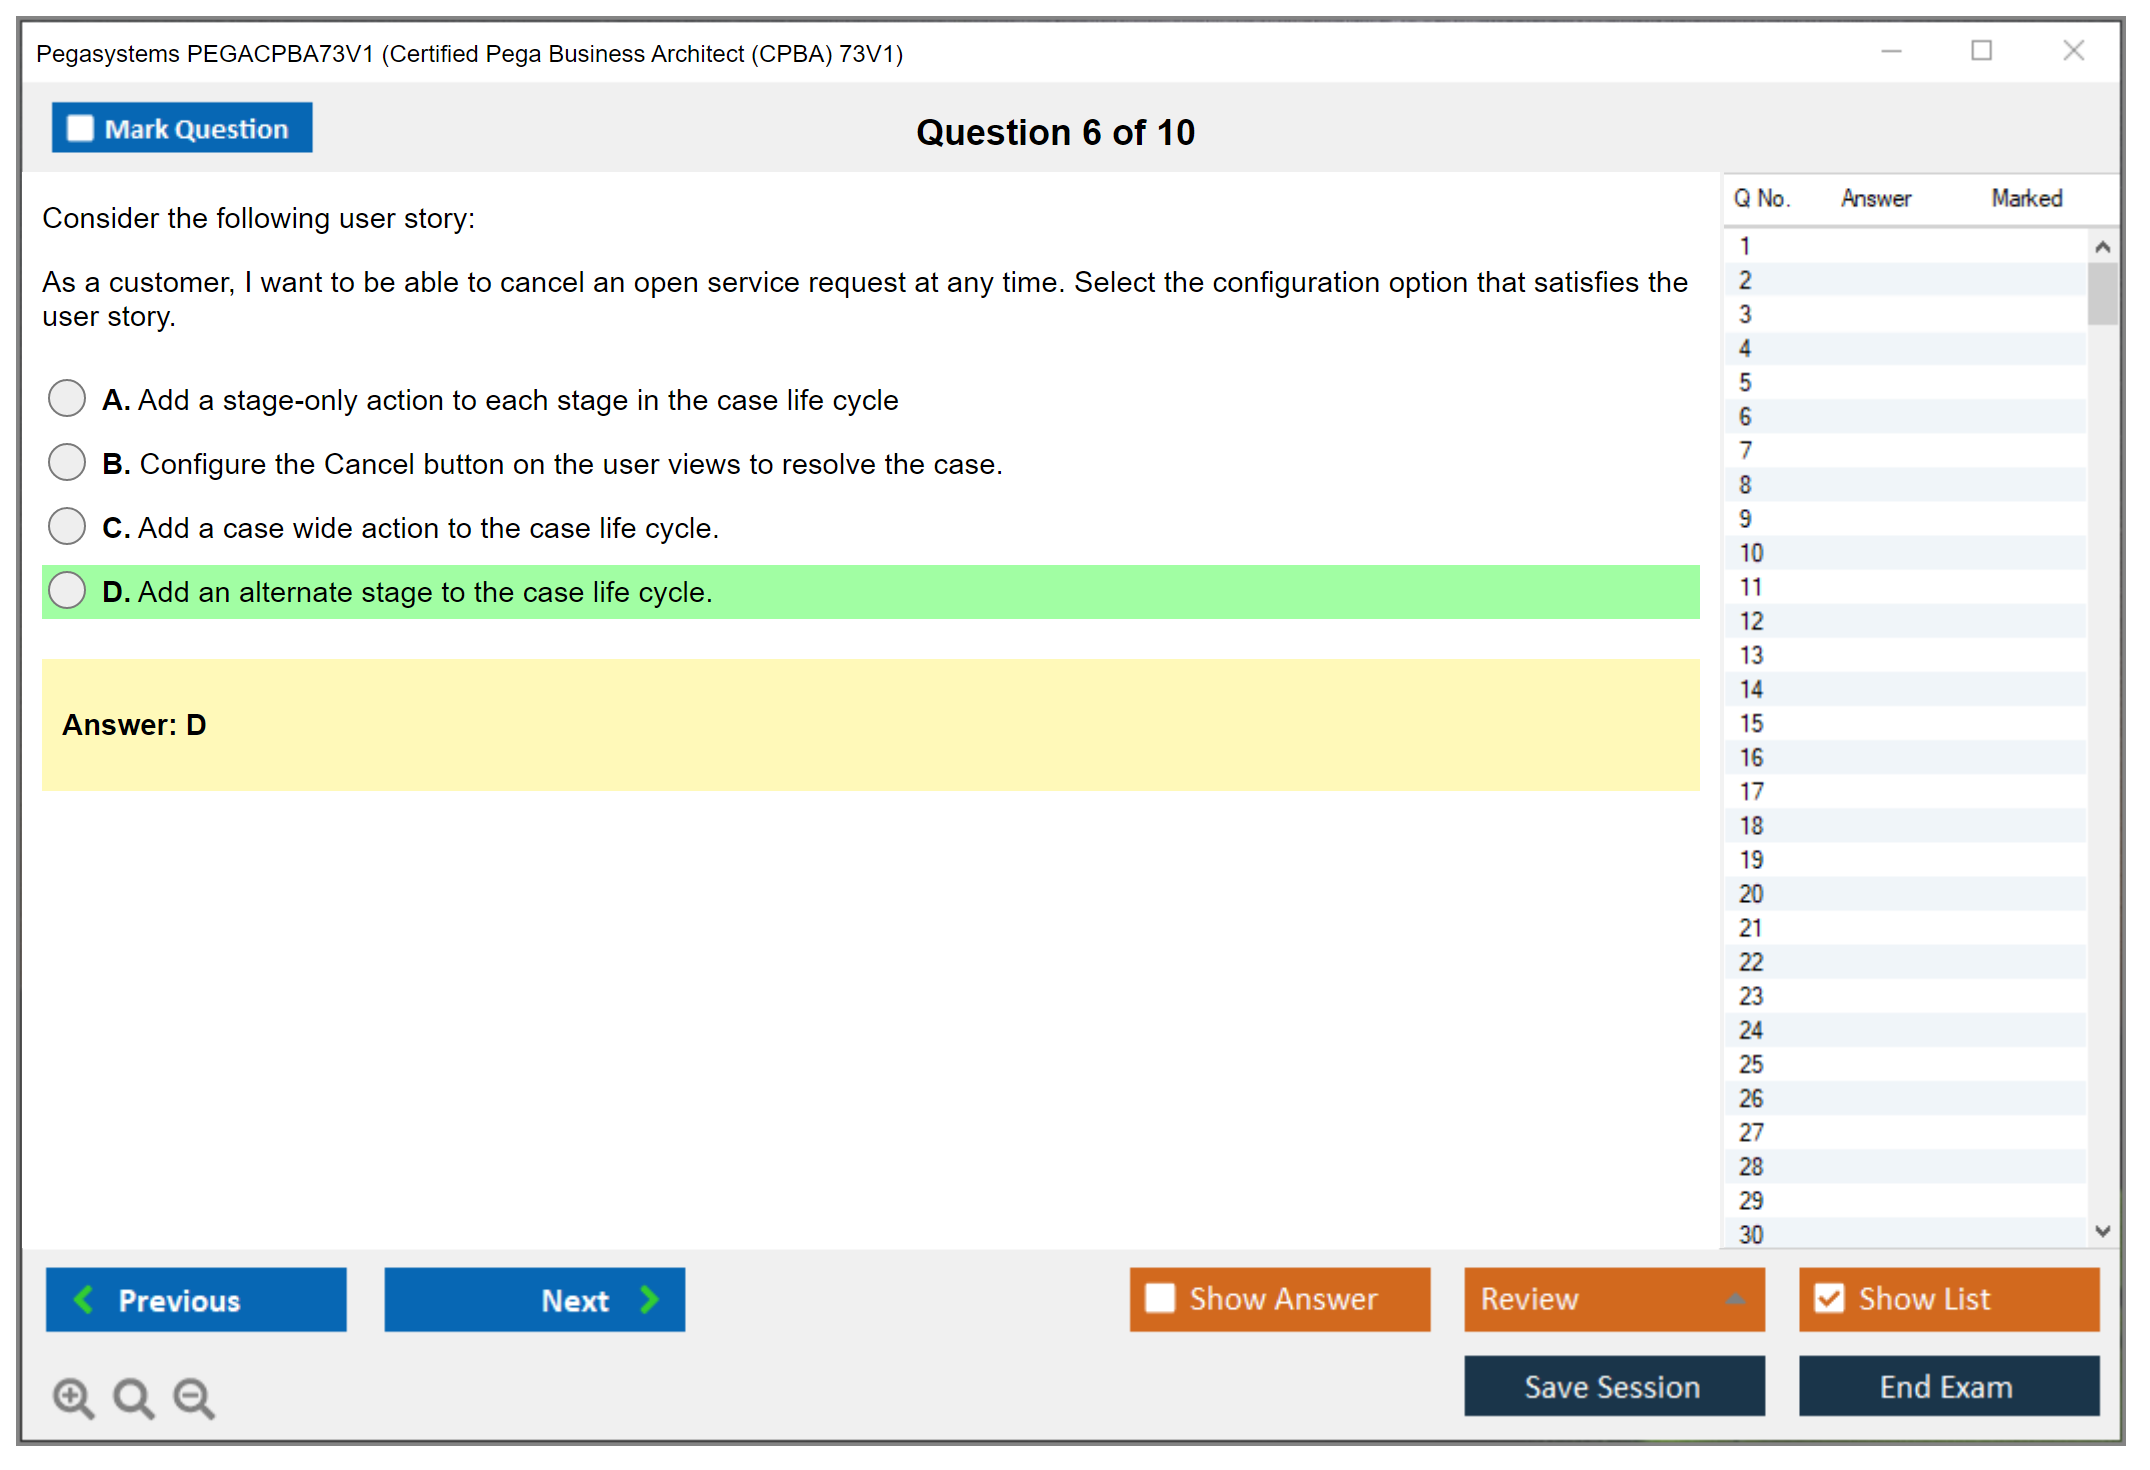Click the zoom in magnifier icon

point(73,1397)
